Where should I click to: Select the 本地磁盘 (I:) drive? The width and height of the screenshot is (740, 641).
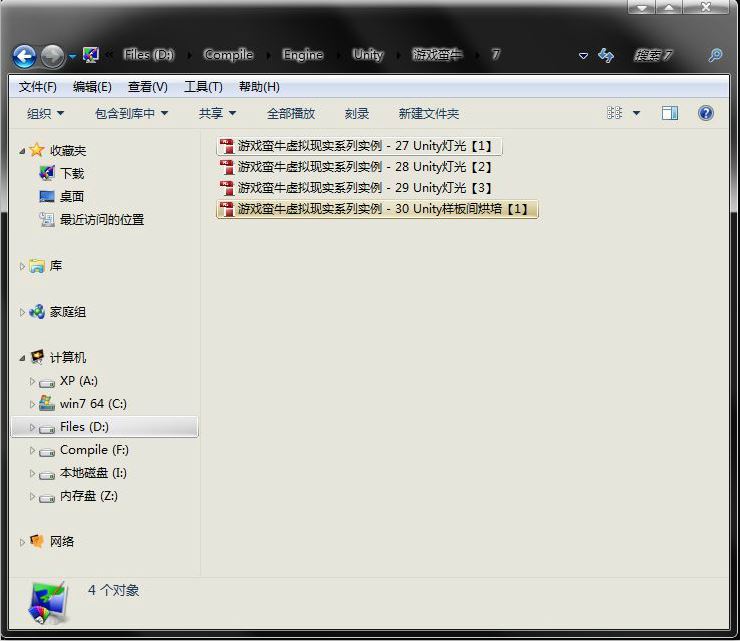(x=93, y=473)
